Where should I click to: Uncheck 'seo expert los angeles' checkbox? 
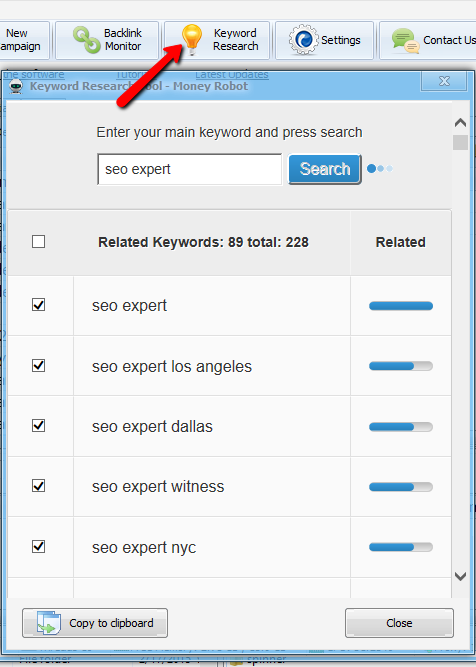39,365
